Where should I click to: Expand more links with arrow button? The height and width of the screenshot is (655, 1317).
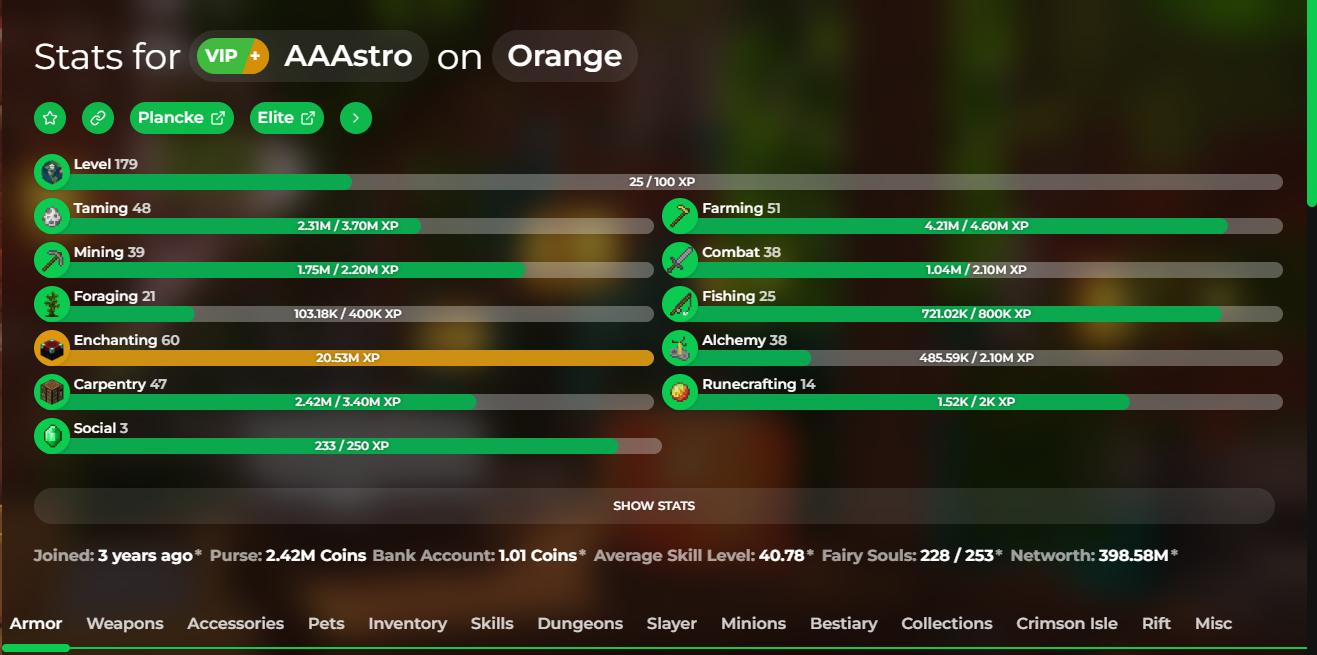356,118
